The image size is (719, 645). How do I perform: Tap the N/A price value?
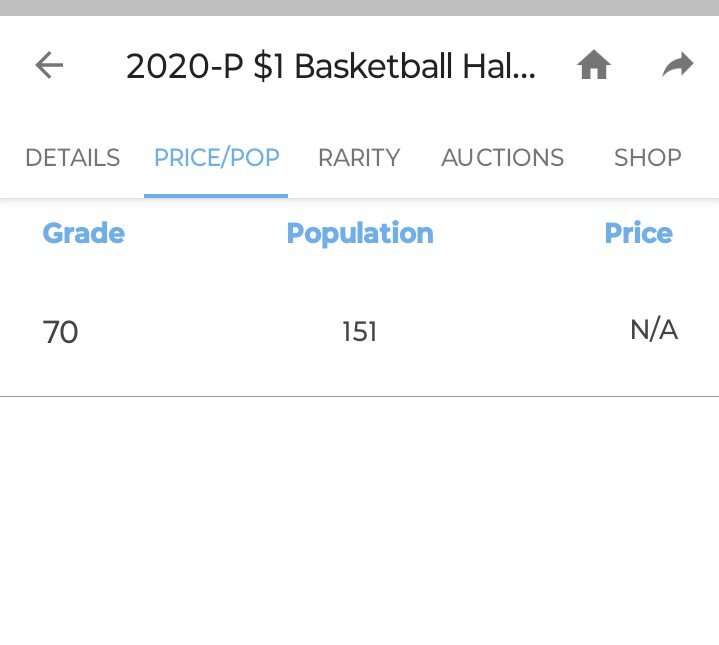tap(654, 330)
